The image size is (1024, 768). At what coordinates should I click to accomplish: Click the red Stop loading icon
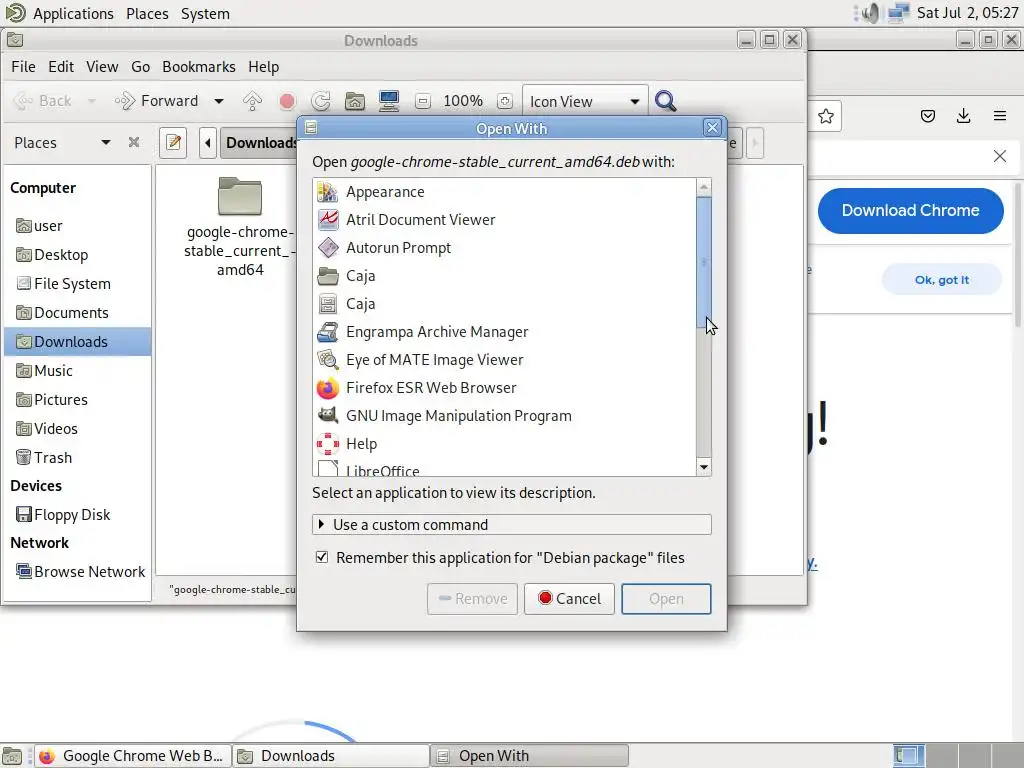click(287, 101)
